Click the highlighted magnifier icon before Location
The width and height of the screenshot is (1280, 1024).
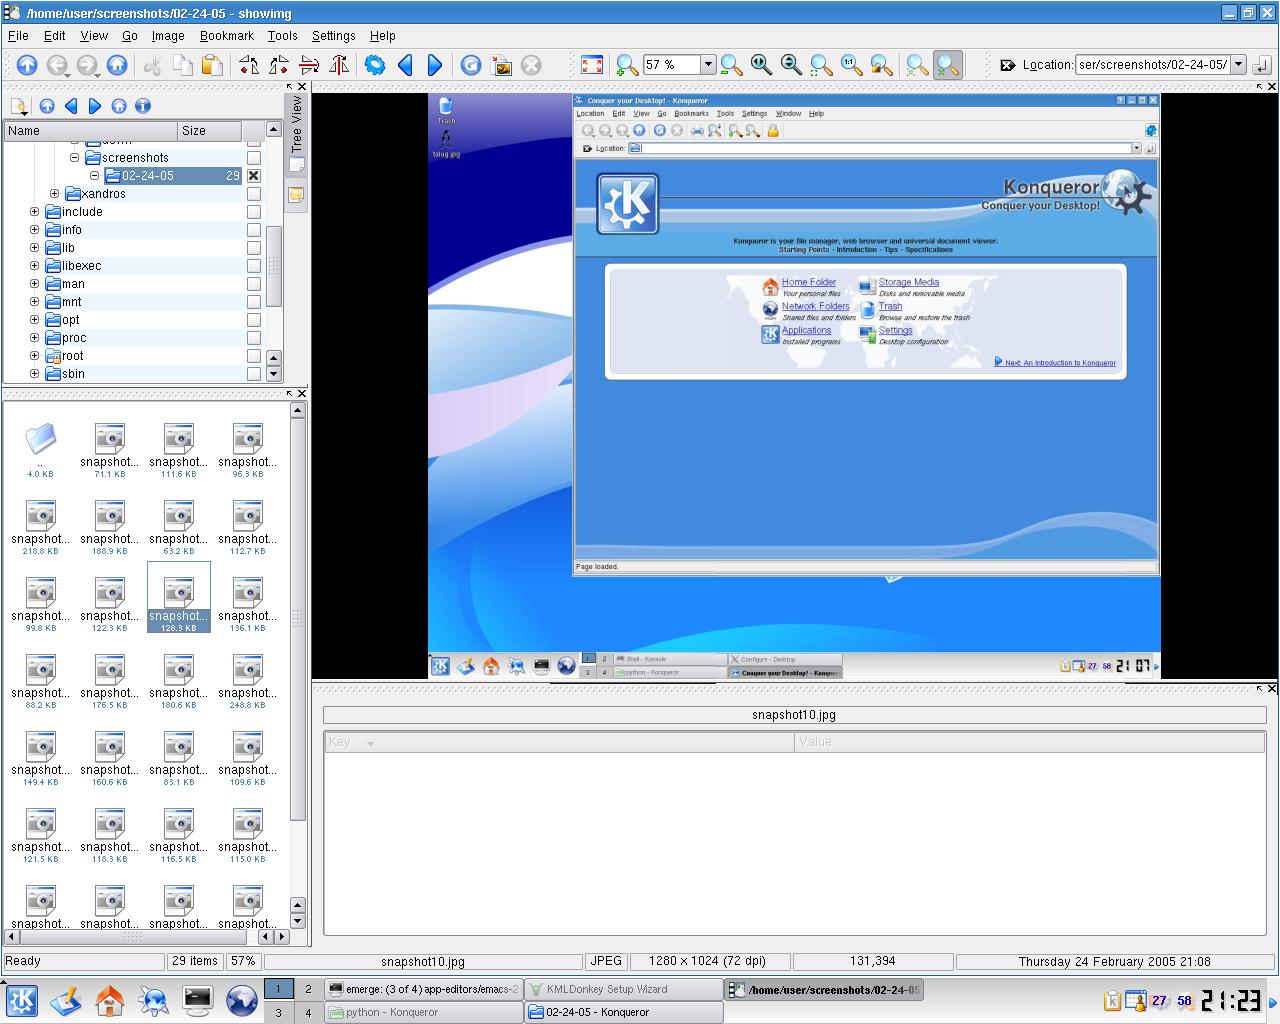pyautogui.click(x=947, y=65)
